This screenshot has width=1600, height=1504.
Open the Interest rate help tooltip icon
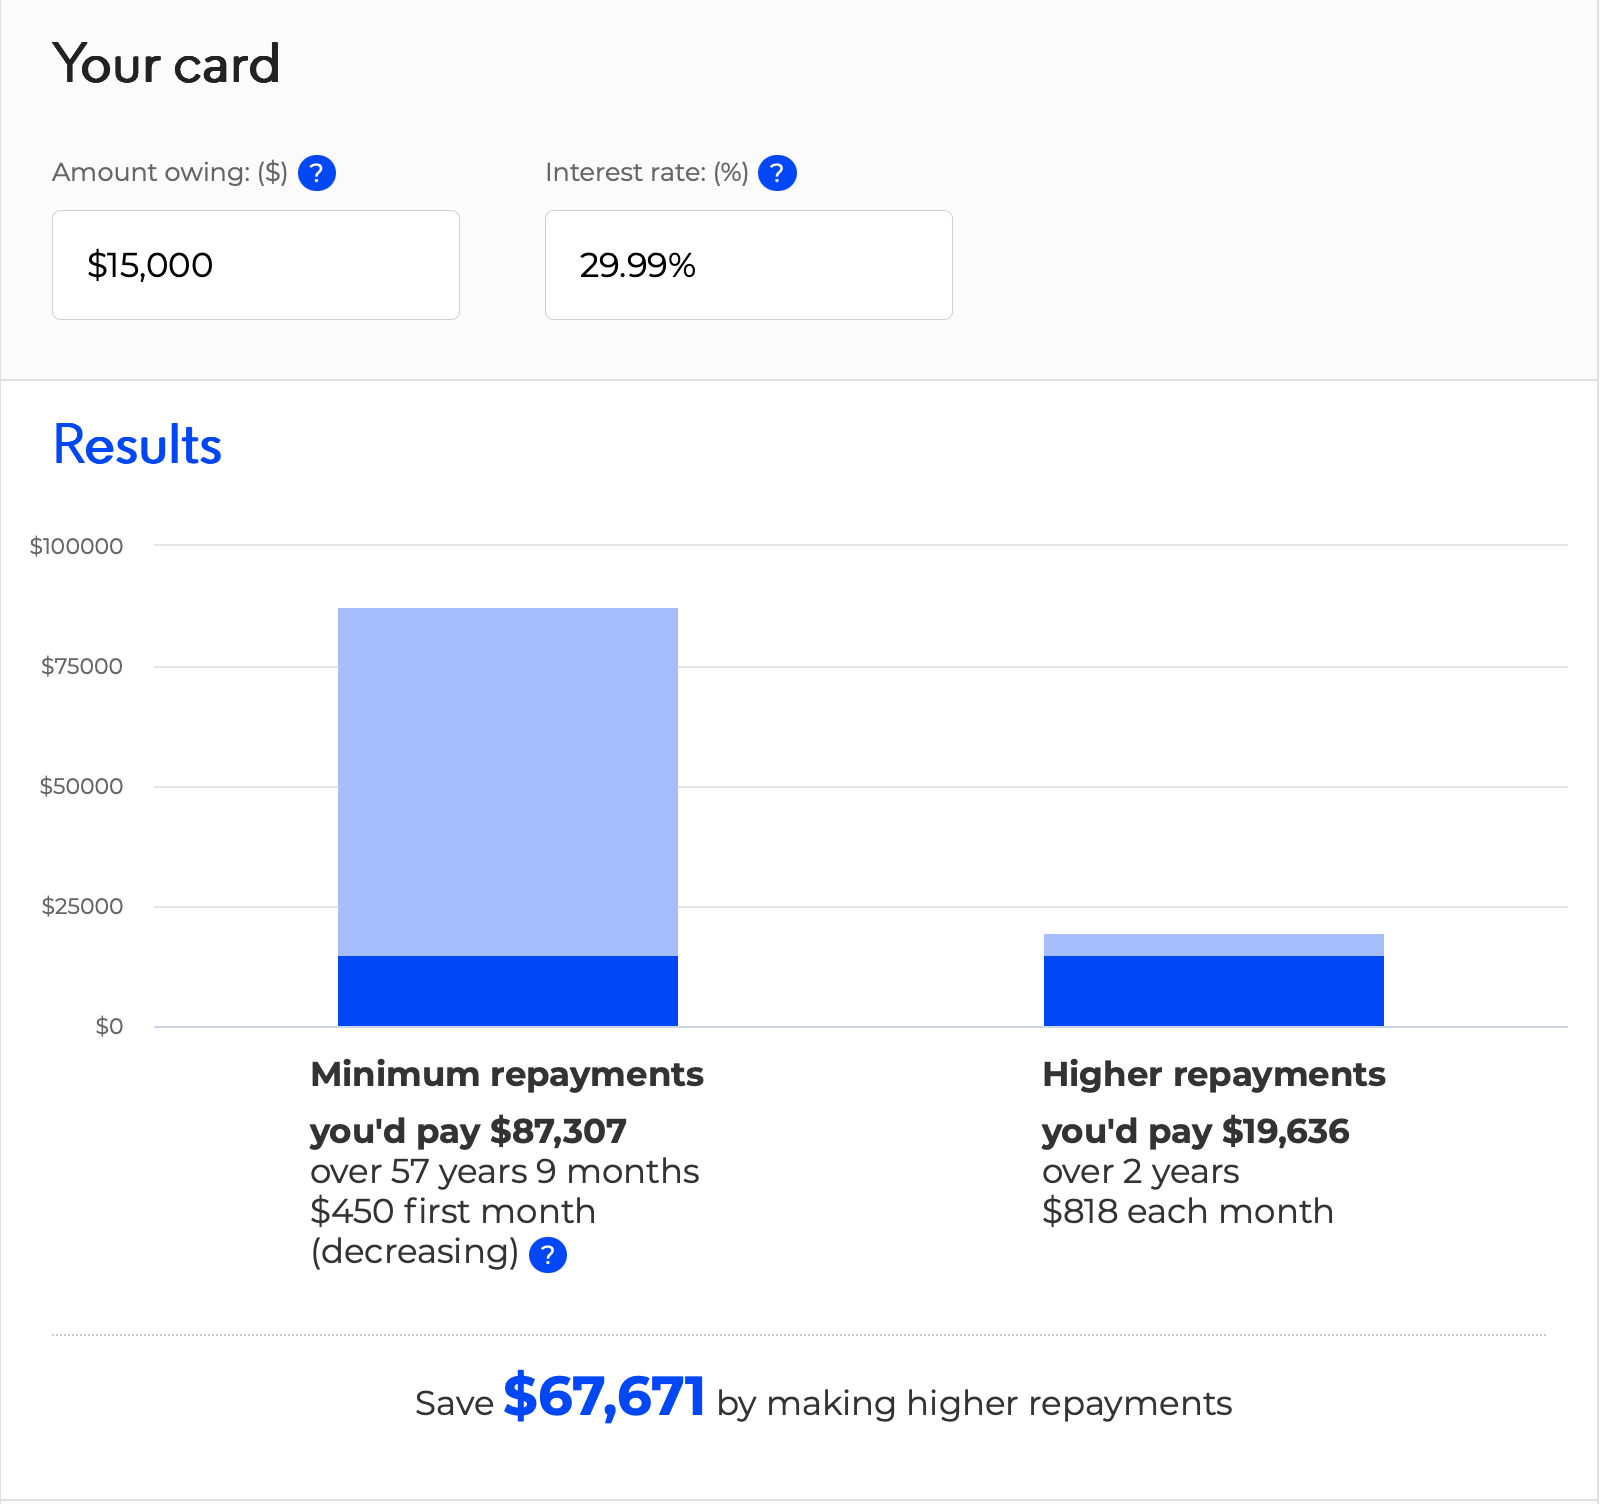(777, 173)
